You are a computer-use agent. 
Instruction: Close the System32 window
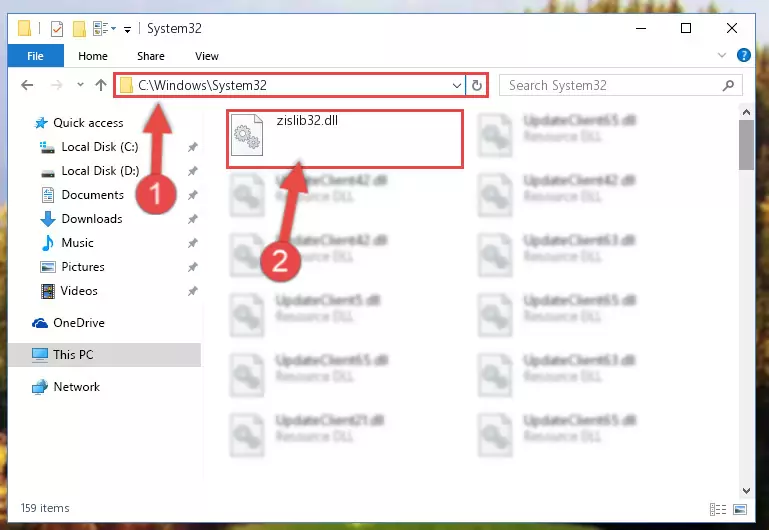(x=732, y=28)
